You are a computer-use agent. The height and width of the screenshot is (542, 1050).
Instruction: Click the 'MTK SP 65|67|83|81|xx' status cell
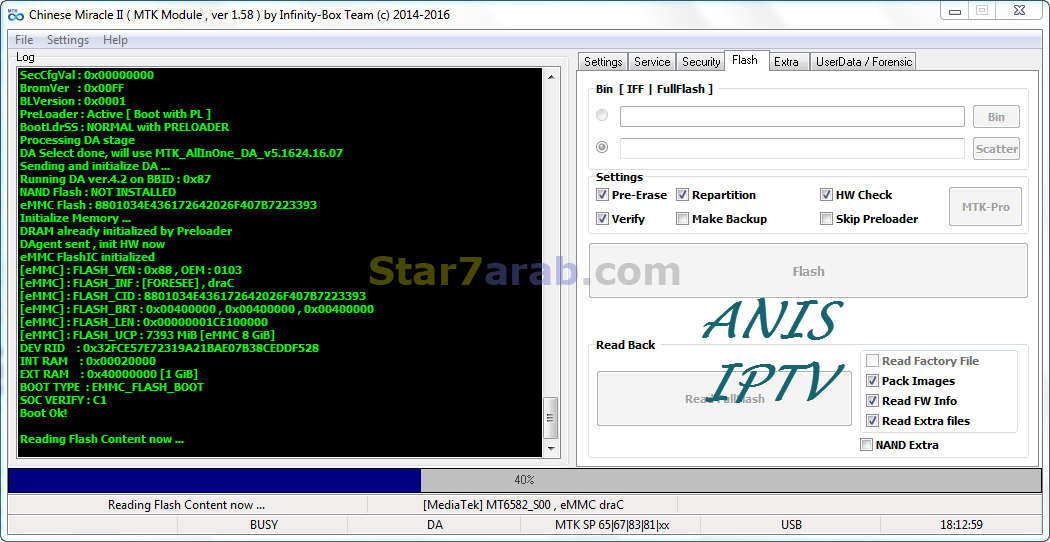pos(612,525)
